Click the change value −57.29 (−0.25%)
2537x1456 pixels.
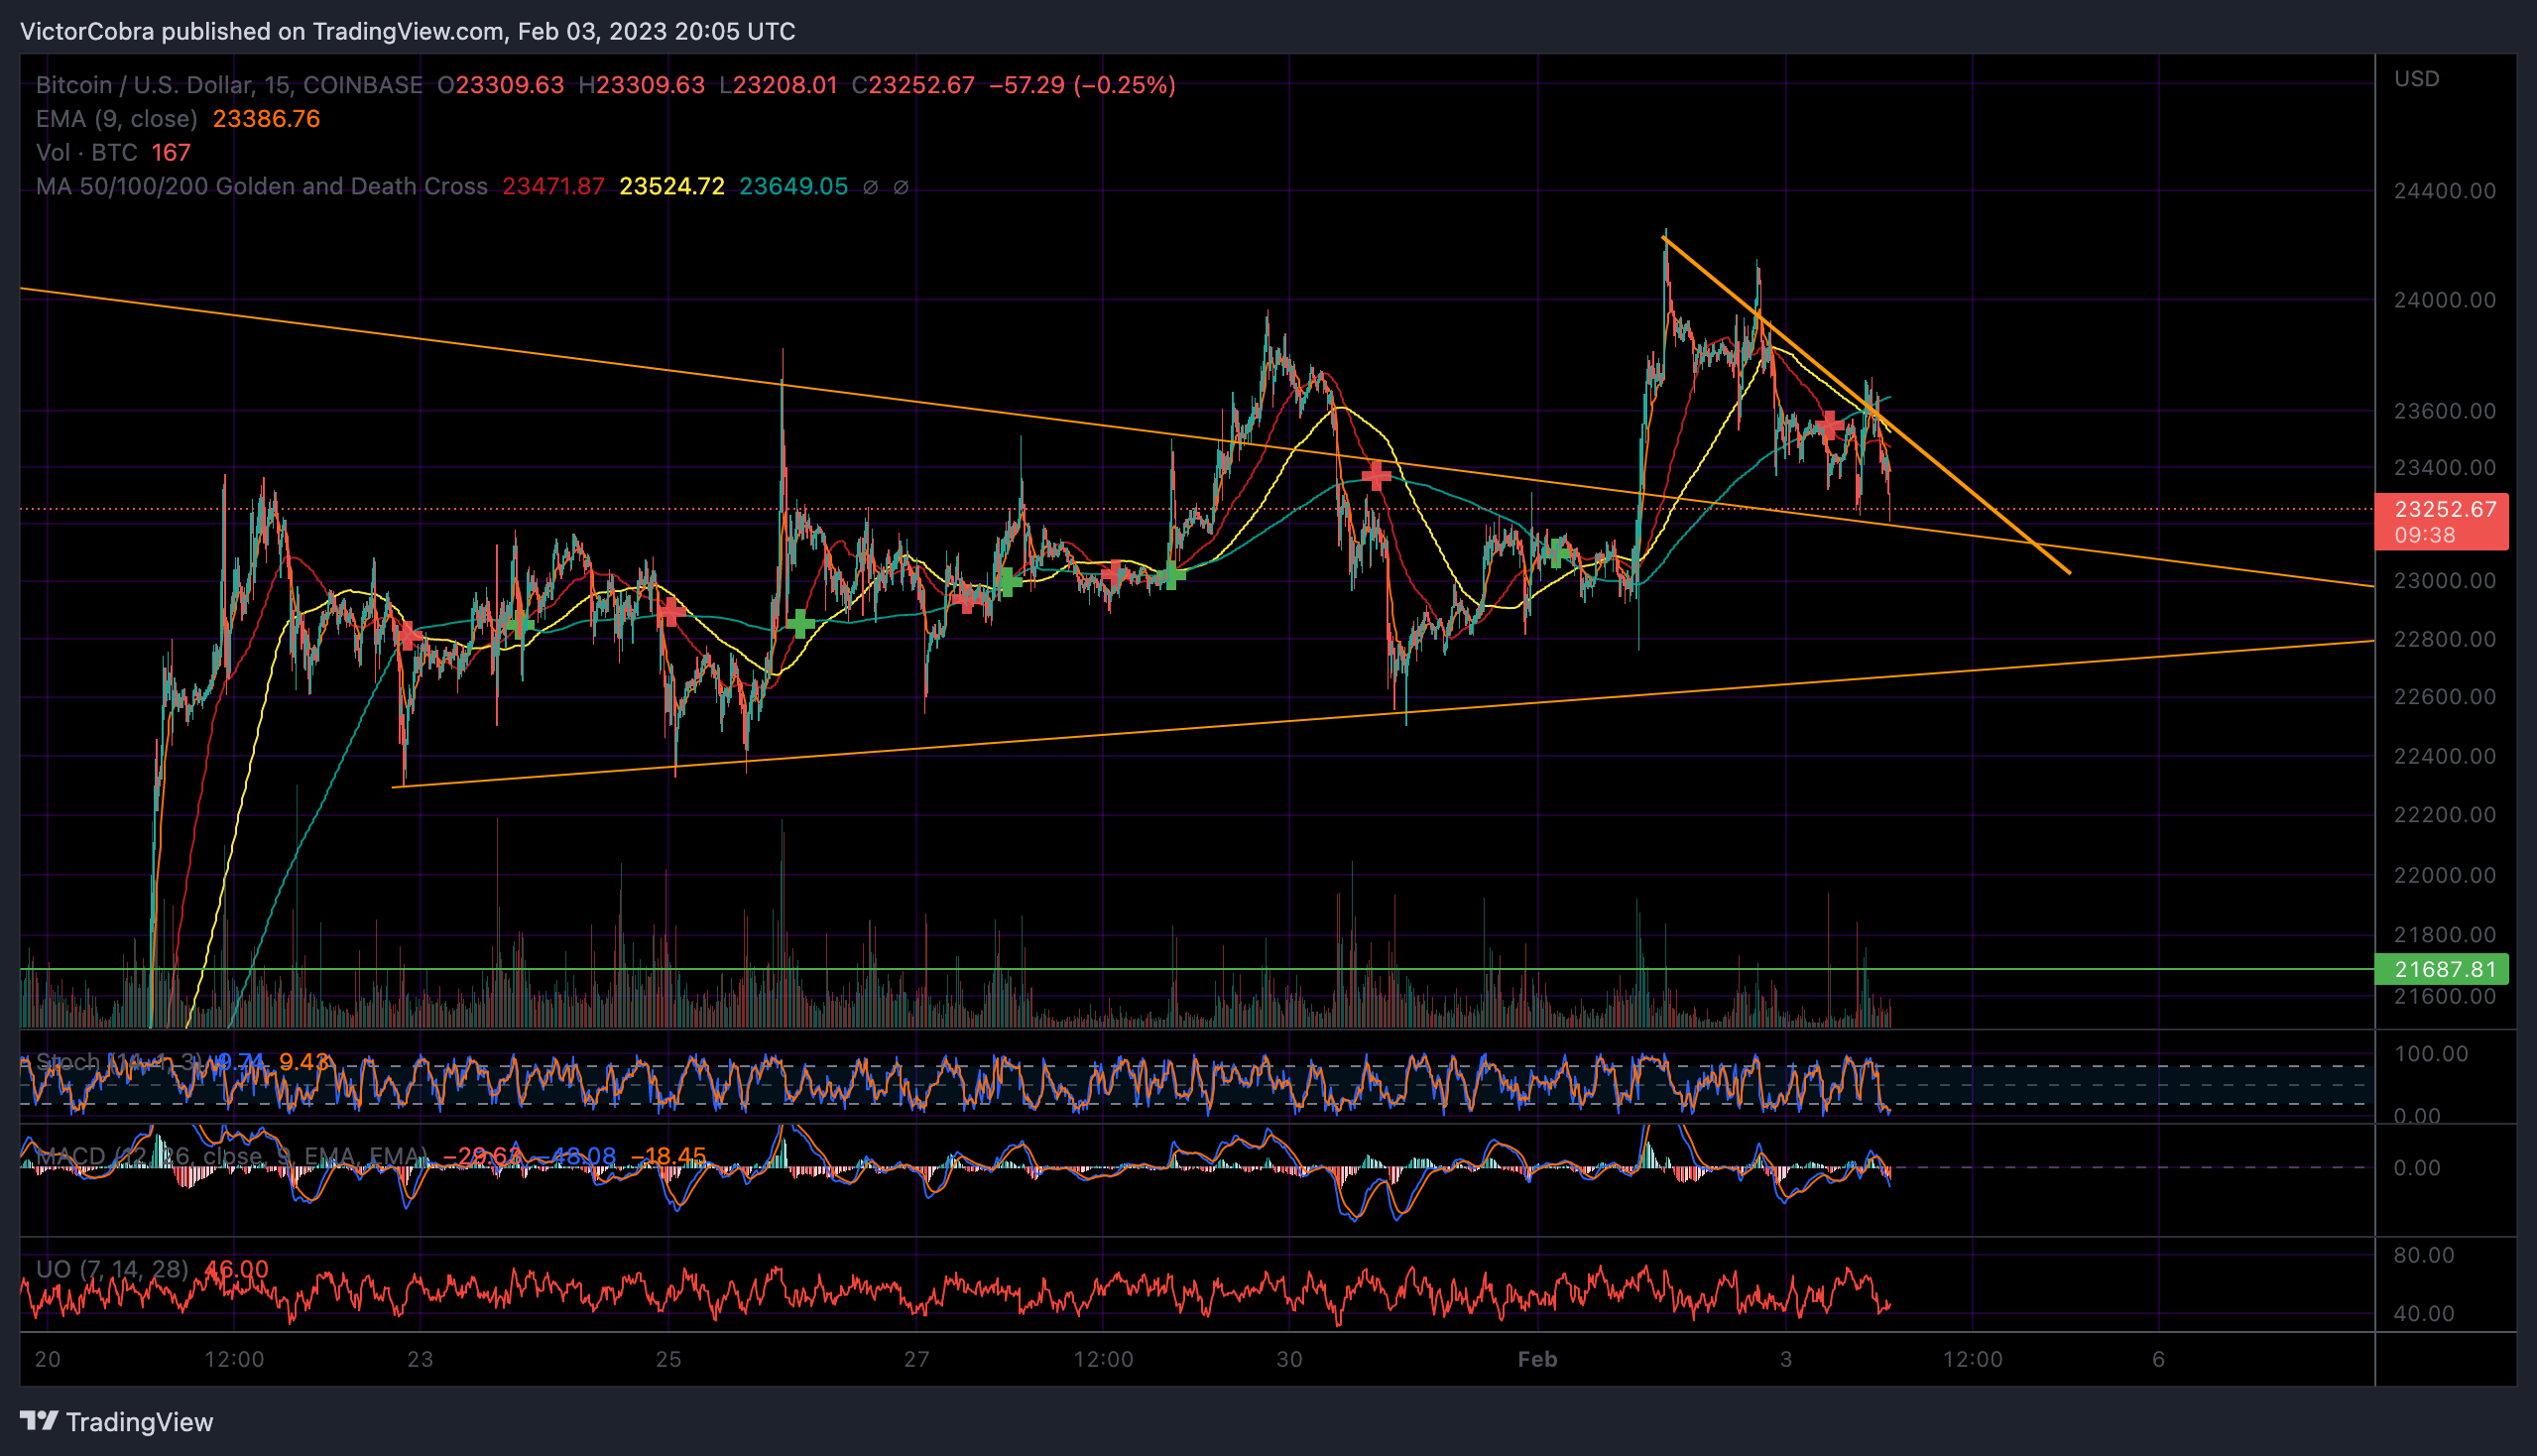coord(1083,85)
